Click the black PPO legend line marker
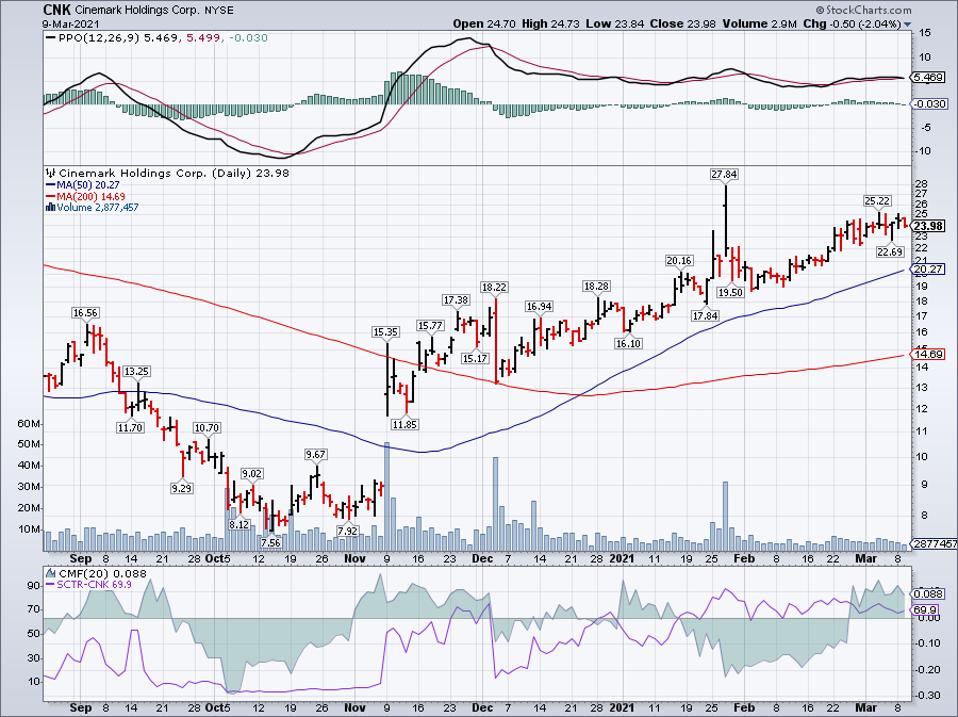This screenshot has height=717, width=958. 51,38
